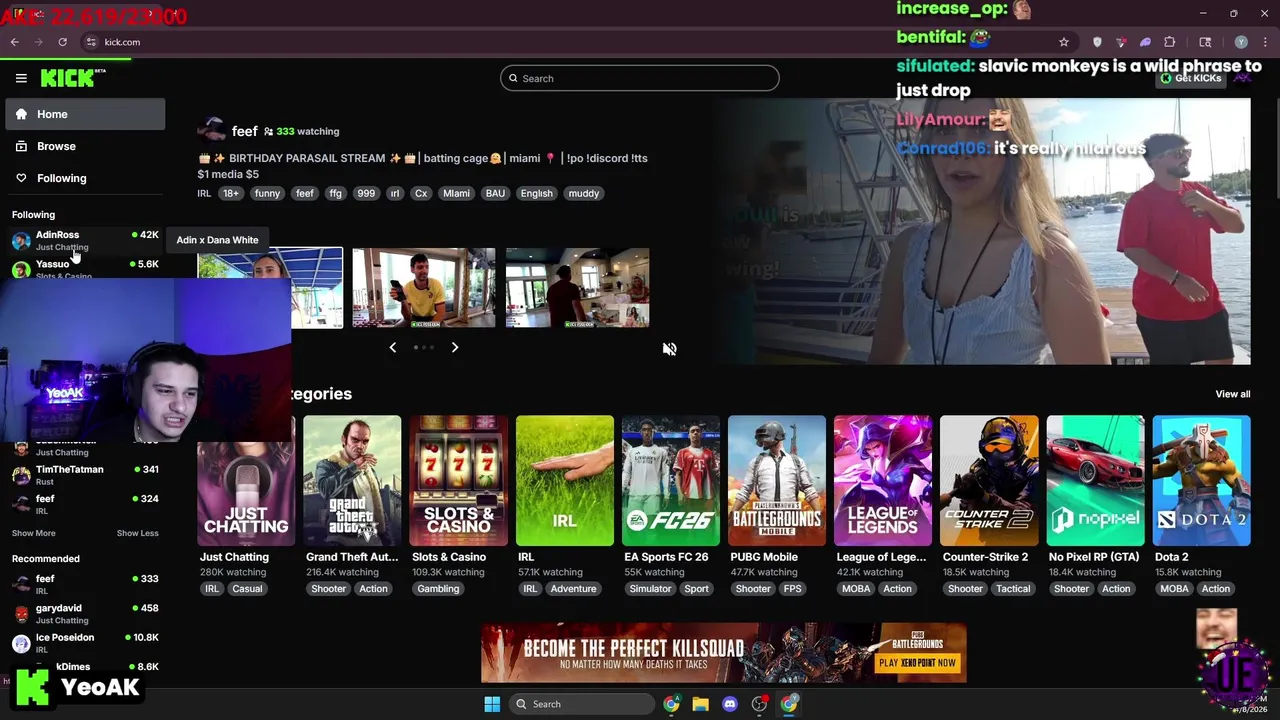Open the League of Legends category card
1280x720 pixels.
883,481
